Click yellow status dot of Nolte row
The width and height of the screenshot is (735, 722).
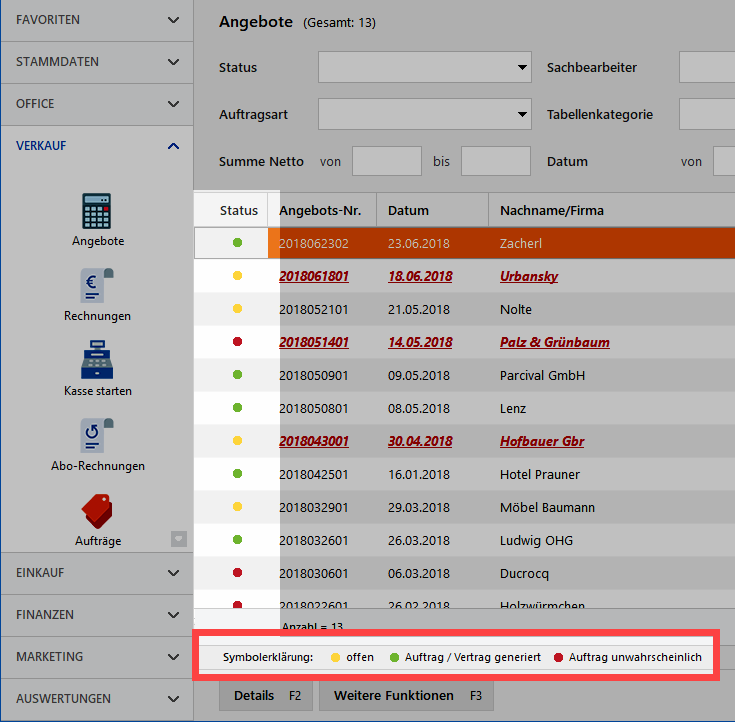tap(238, 308)
